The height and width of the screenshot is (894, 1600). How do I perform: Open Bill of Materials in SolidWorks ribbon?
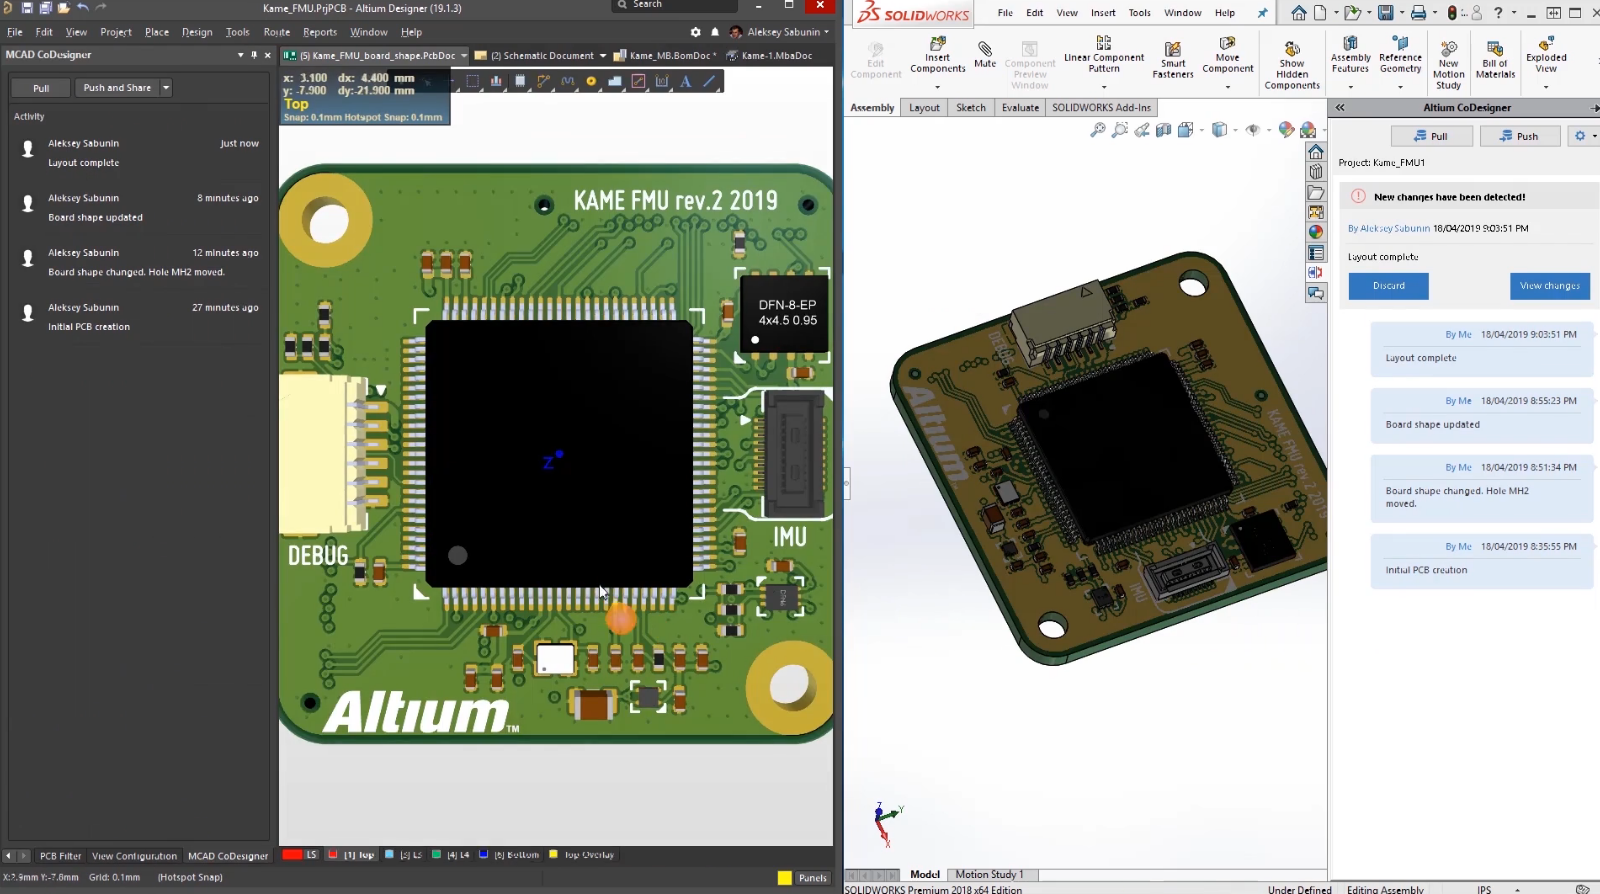(1495, 60)
